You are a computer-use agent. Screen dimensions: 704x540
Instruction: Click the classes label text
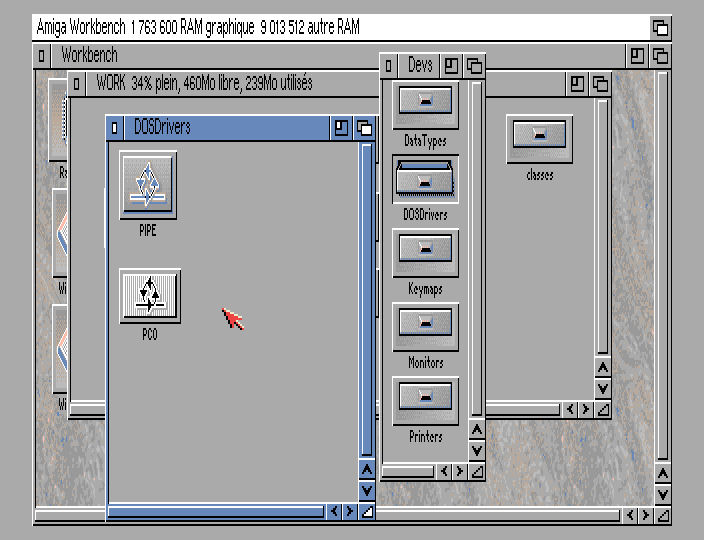tap(540, 175)
